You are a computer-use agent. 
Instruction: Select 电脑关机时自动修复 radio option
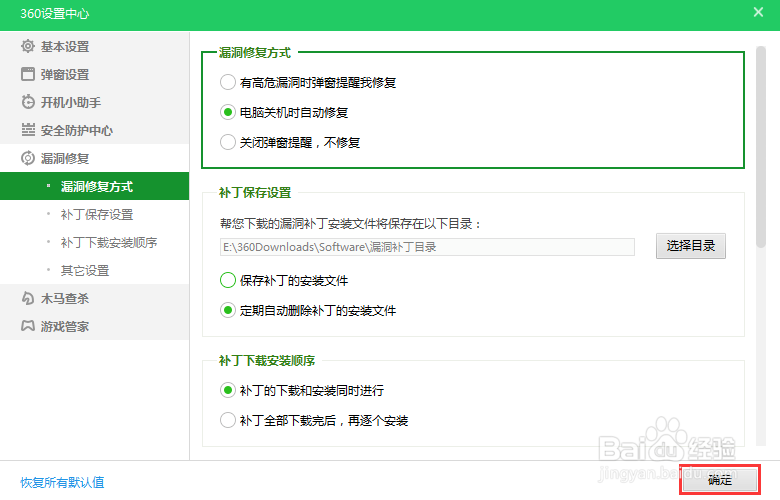pos(228,112)
